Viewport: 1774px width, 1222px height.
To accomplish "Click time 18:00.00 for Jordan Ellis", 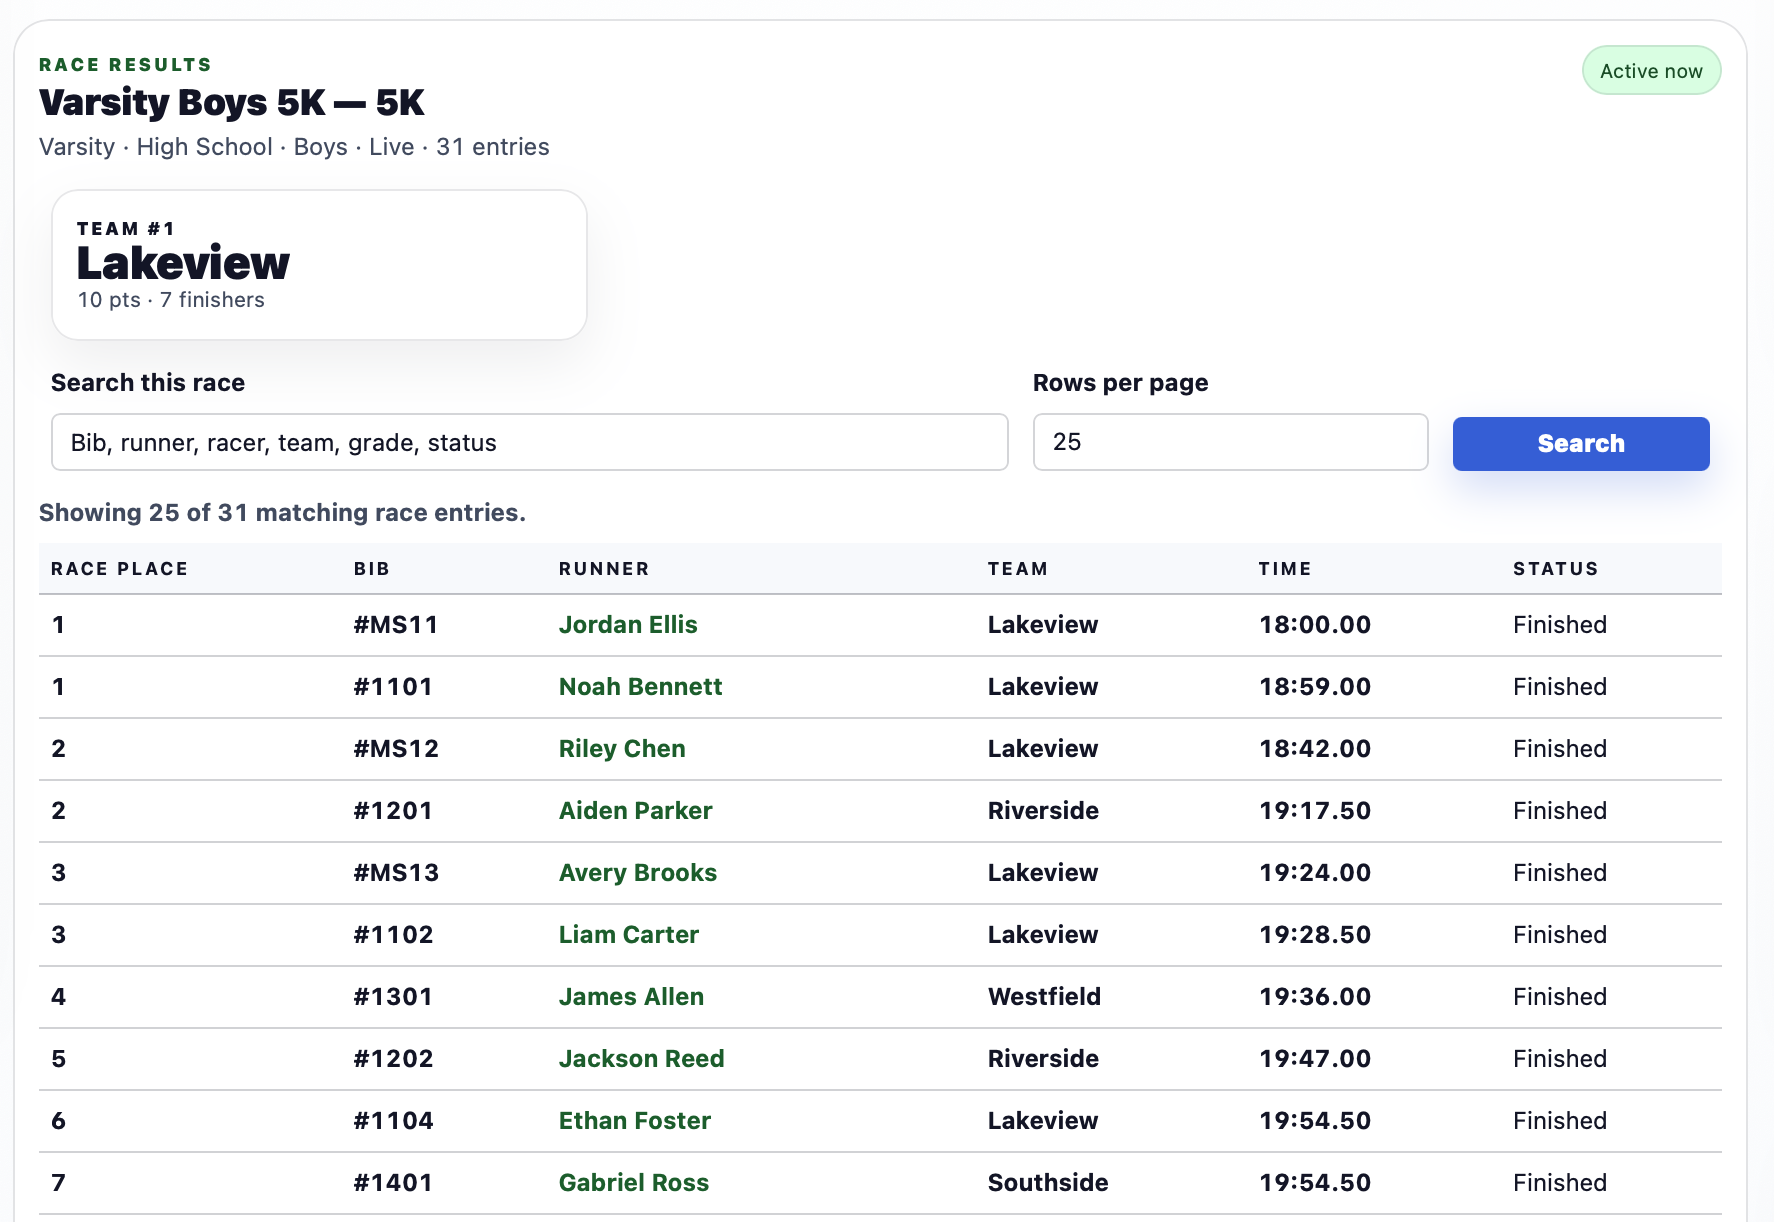I will pos(1315,625).
